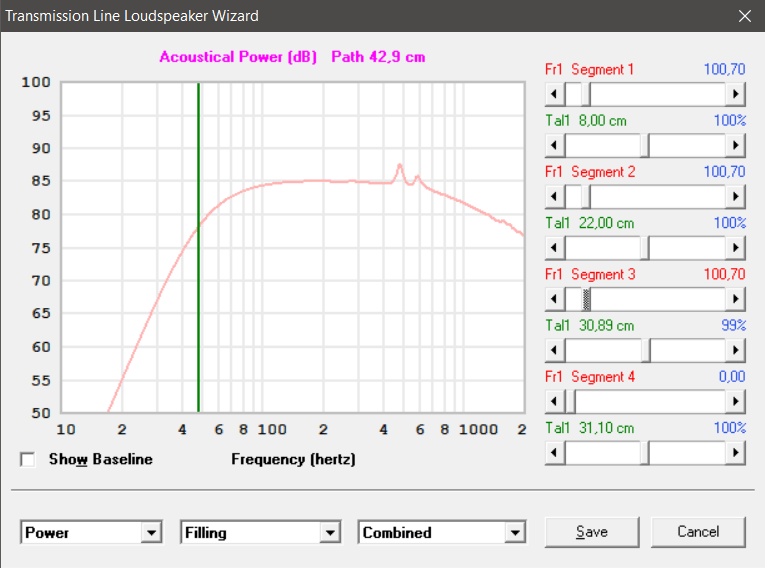
Task: Click the Tal1 31,10 cm label
Action: click(x=589, y=428)
